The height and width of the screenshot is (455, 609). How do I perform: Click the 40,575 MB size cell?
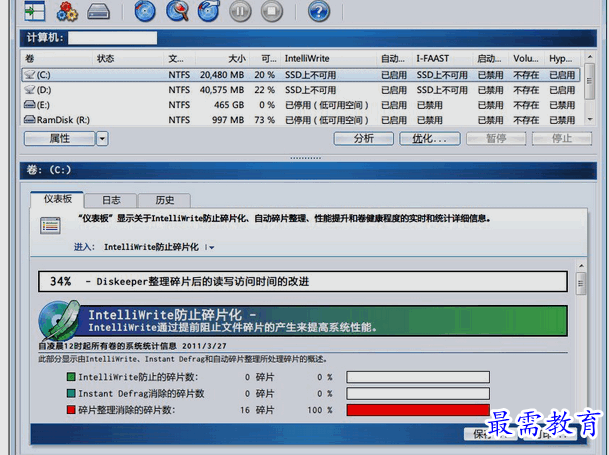point(222,90)
